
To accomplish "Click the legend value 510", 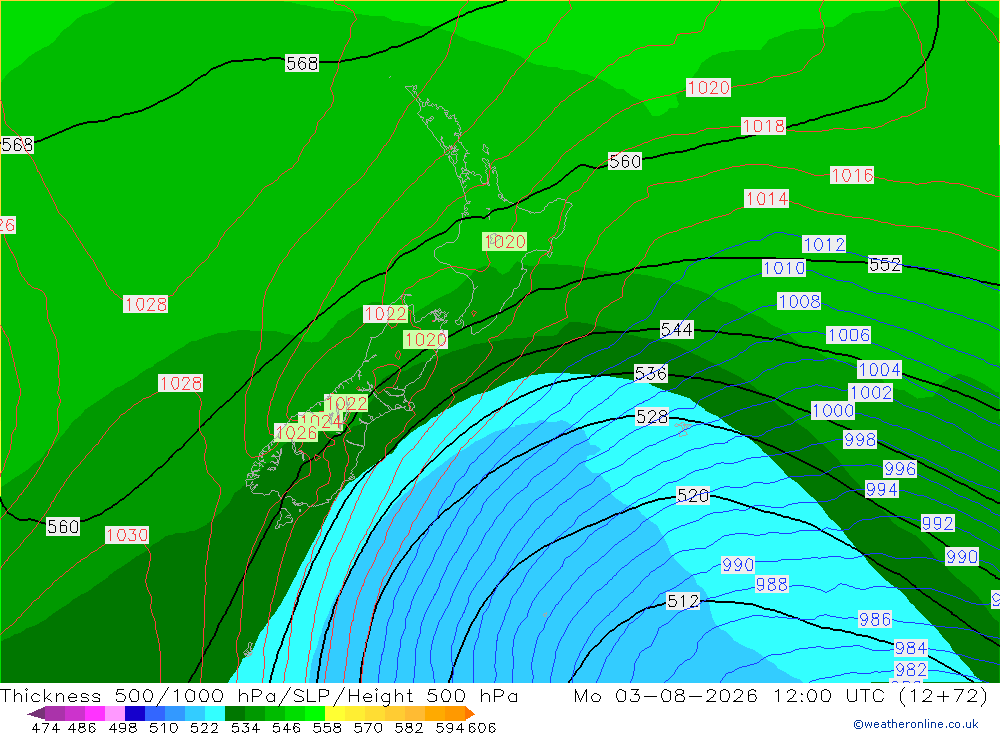I will click(x=163, y=727).
